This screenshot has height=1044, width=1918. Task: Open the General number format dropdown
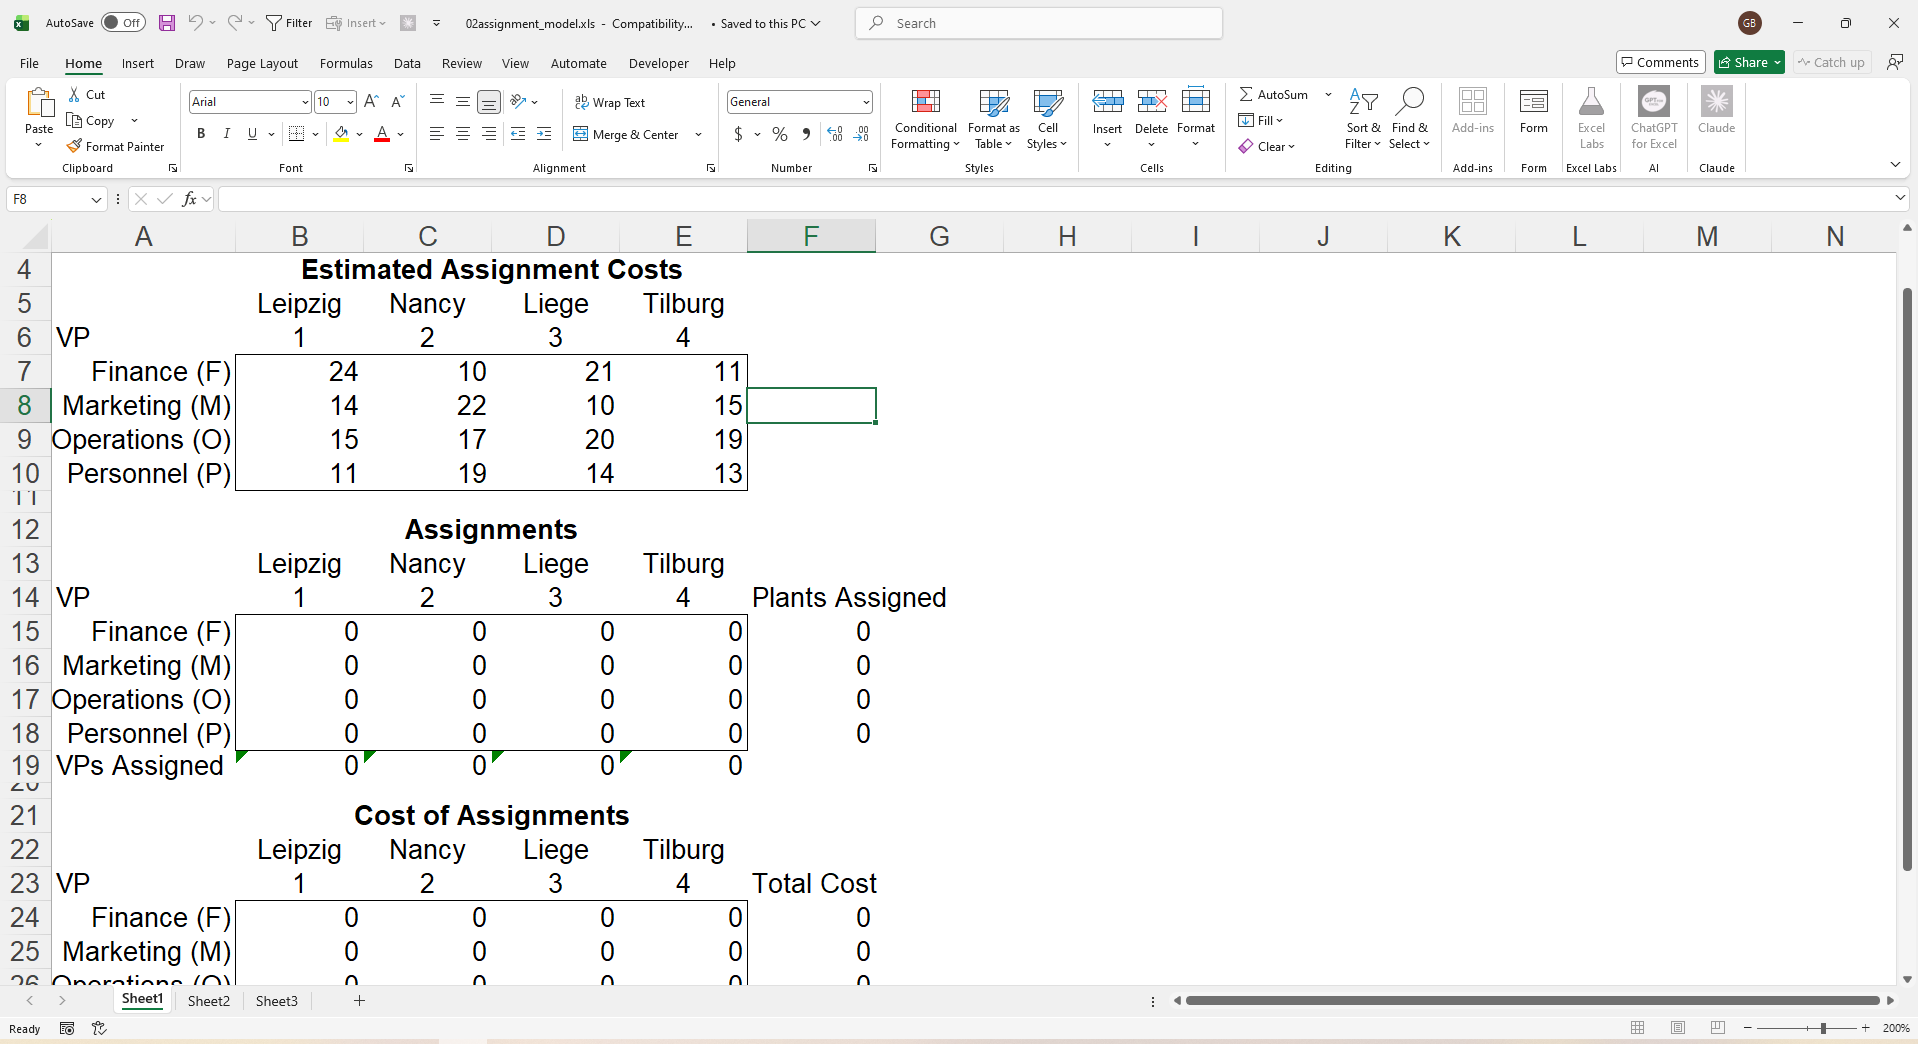(866, 102)
